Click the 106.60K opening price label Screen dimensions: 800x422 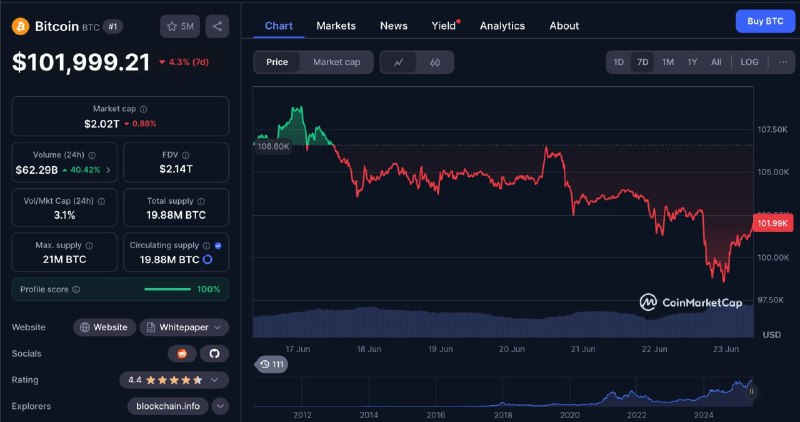[273, 146]
